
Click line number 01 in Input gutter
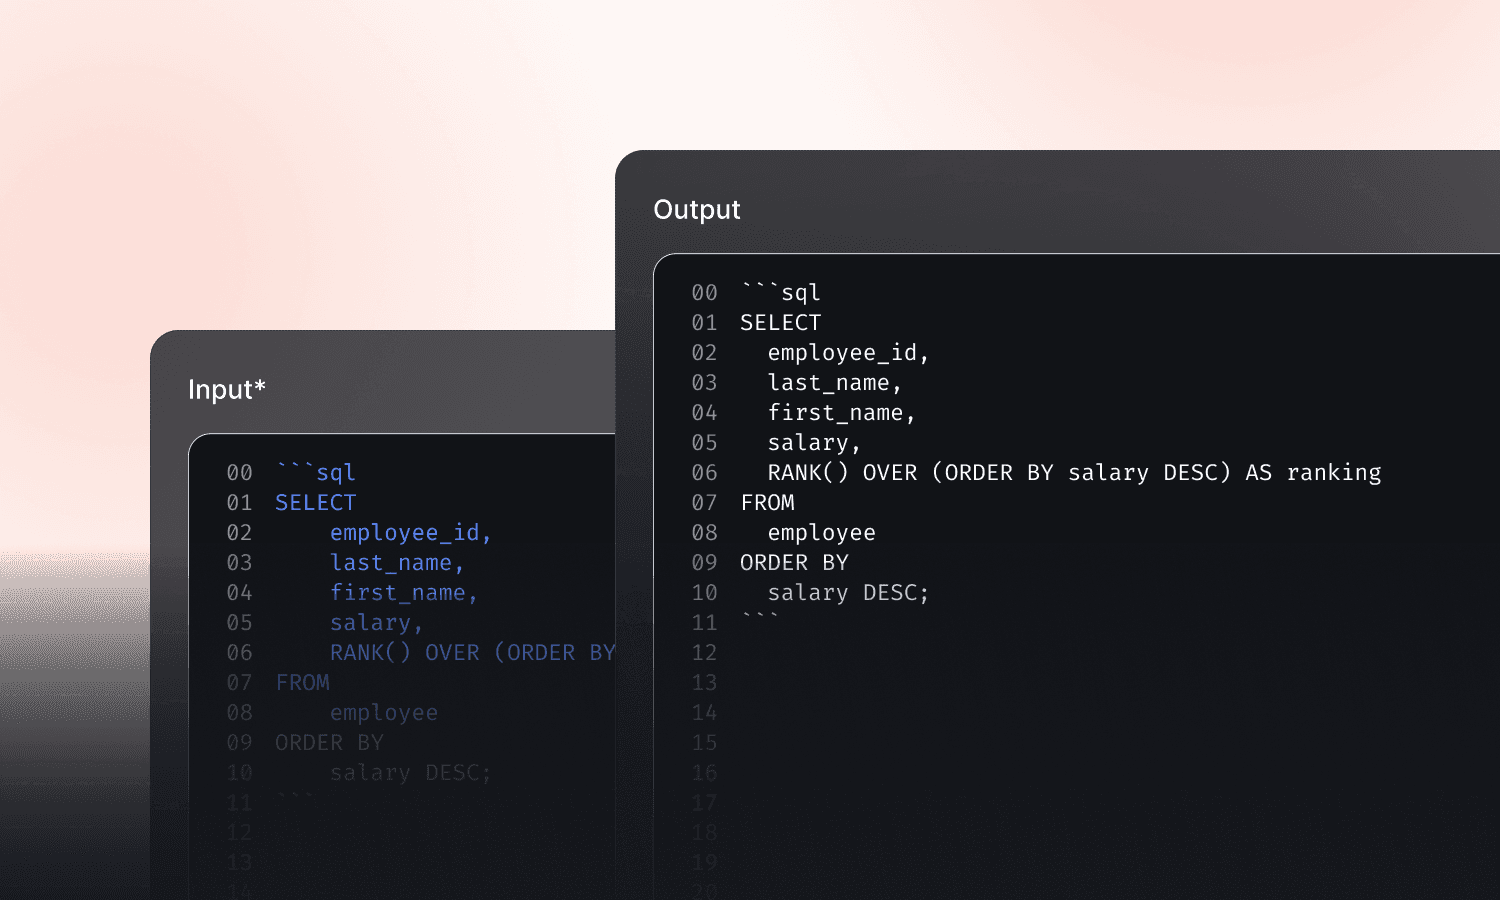[239, 502]
